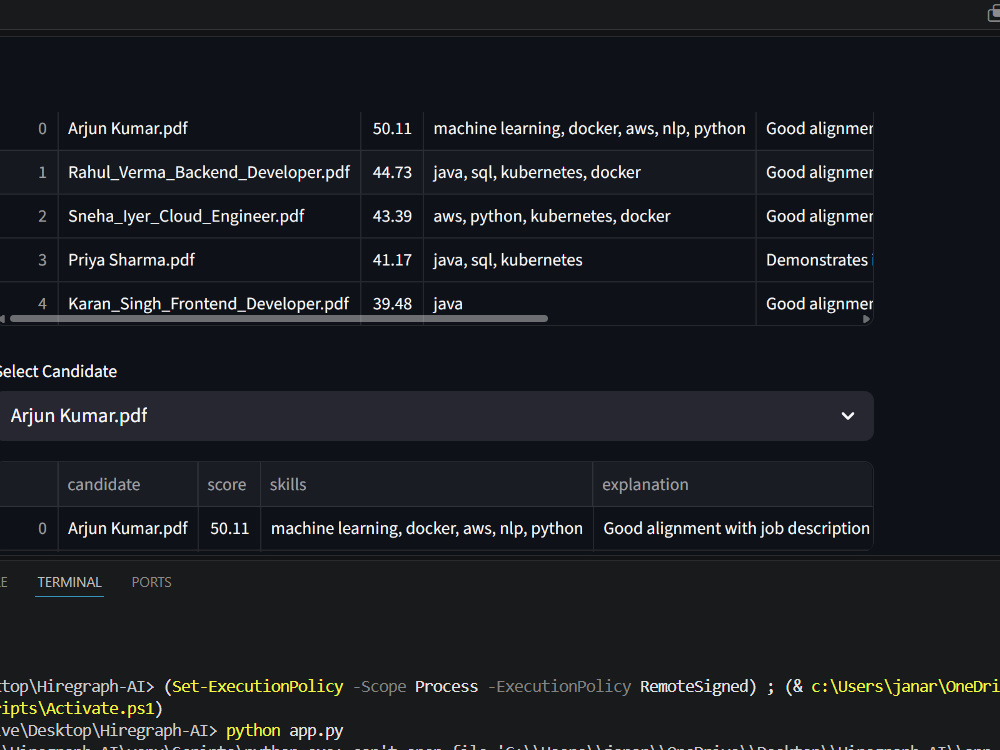
Task: Click skills cell containing only 'java'
Action: (589, 304)
